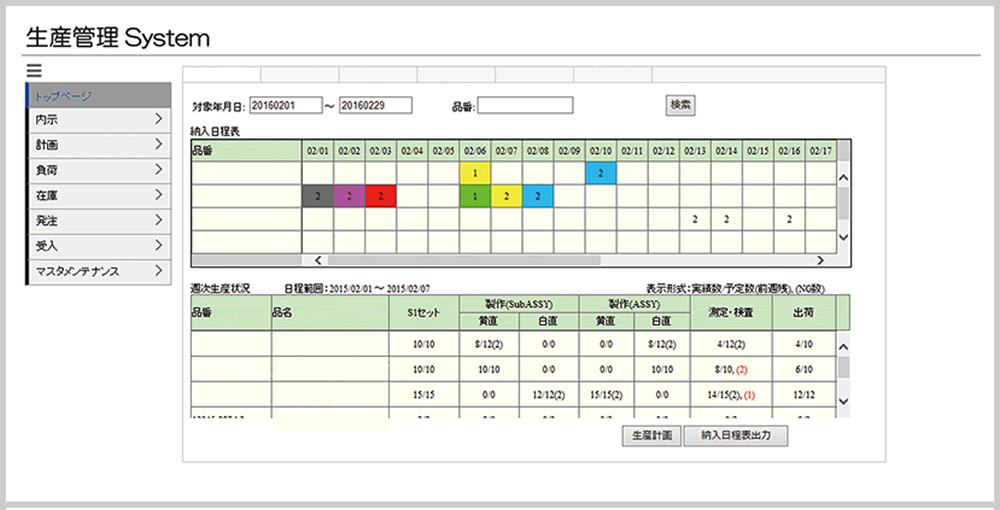Expand the 在庫 sidebar section
Screen dimensions: 1000x510
click(96, 196)
